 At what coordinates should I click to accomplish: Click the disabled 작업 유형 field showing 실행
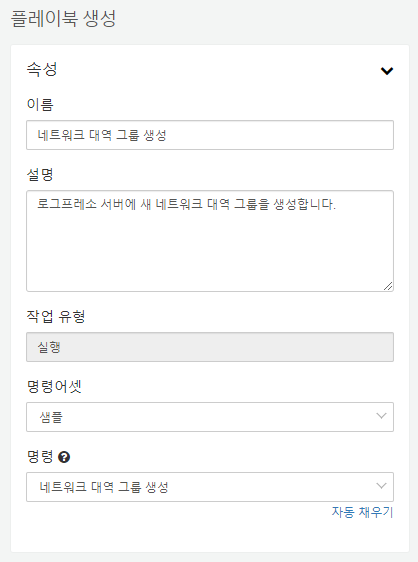pos(210,347)
